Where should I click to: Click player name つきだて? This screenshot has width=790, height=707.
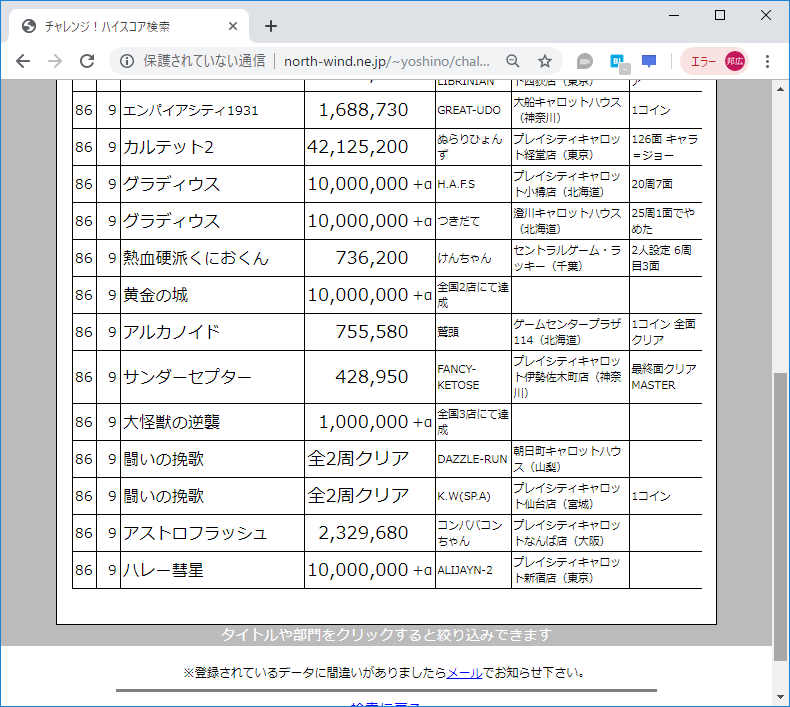click(458, 221)
